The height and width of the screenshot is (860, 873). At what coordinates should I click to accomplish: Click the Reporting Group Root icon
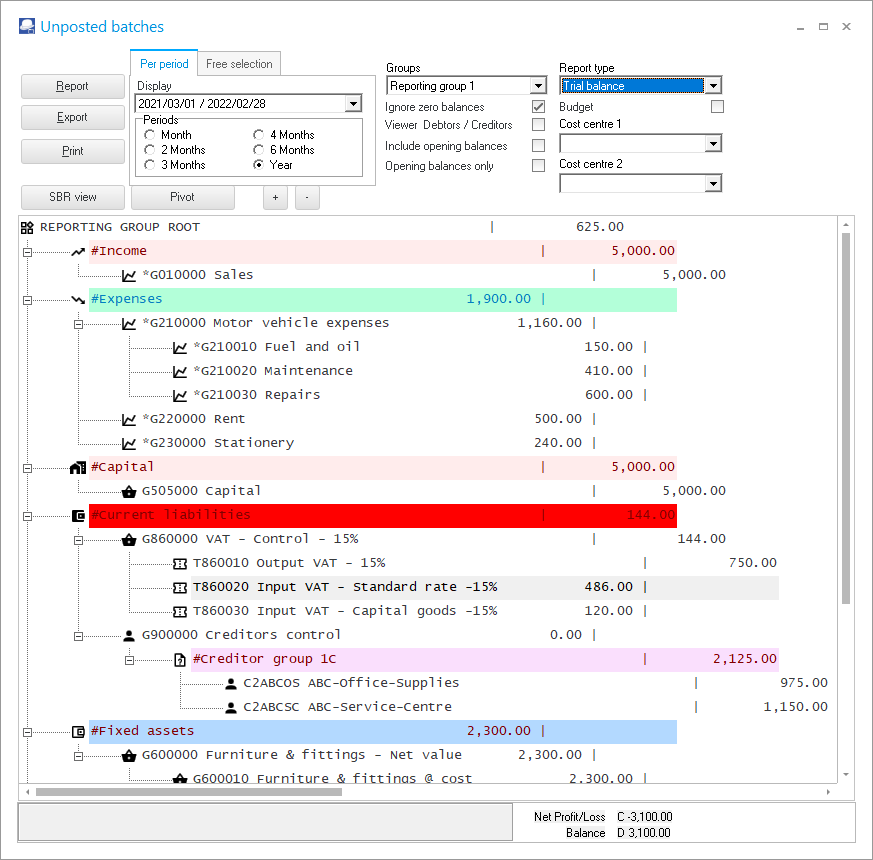pyautogui.click(x=28, y=227)
